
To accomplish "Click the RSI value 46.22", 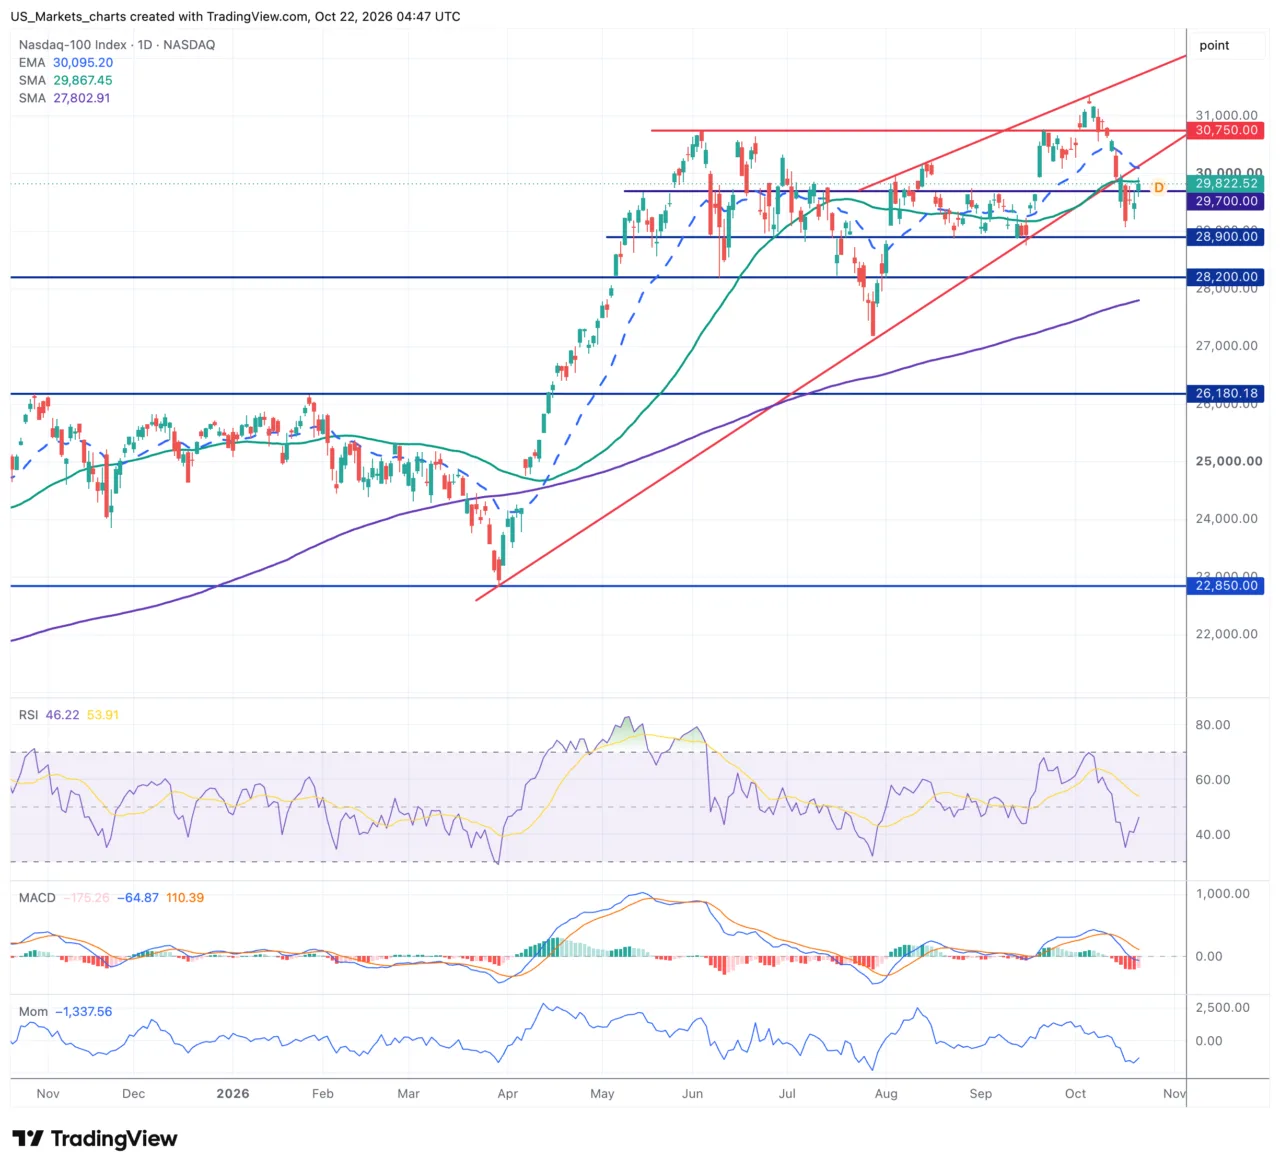I will click(62, 715).
